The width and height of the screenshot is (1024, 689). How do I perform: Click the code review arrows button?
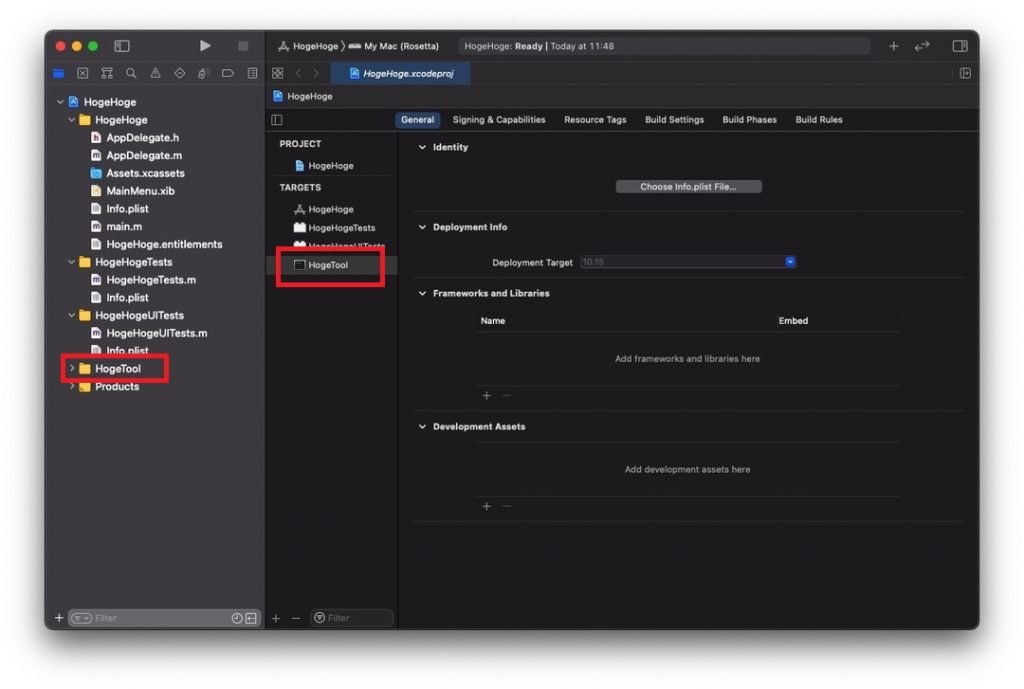coord(921,46)
